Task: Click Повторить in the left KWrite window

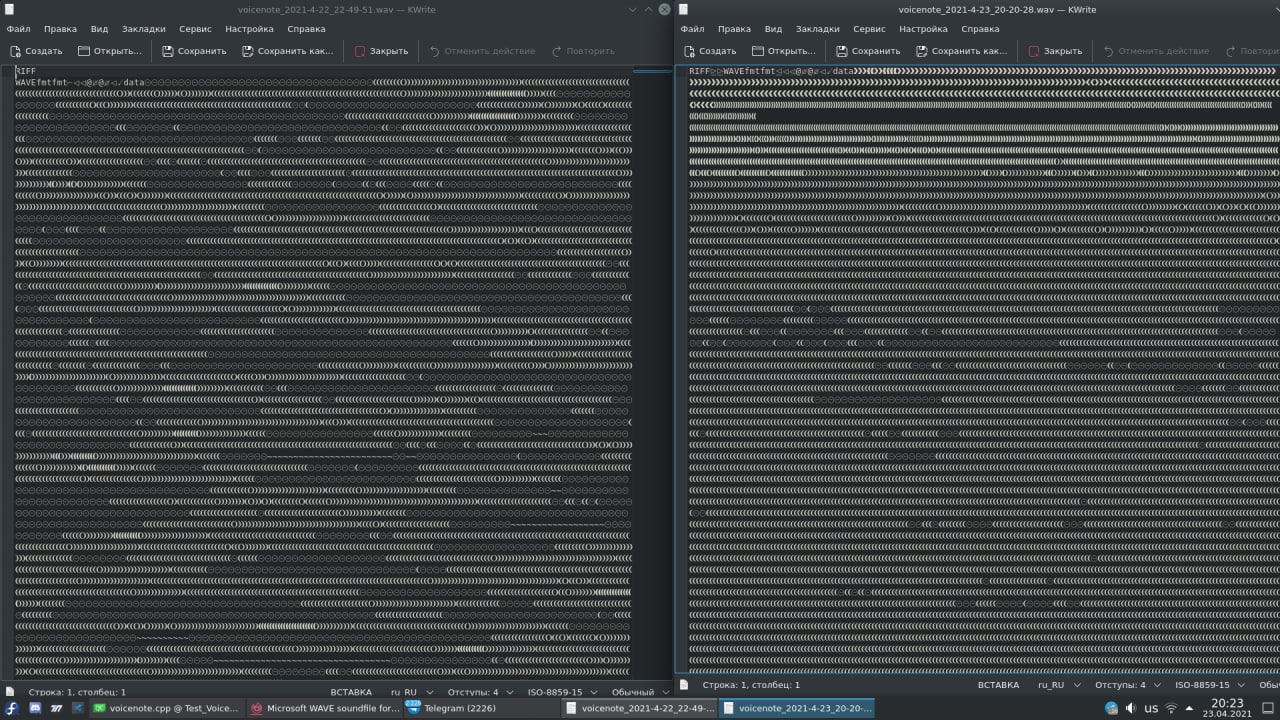Action: coord(582,51)
